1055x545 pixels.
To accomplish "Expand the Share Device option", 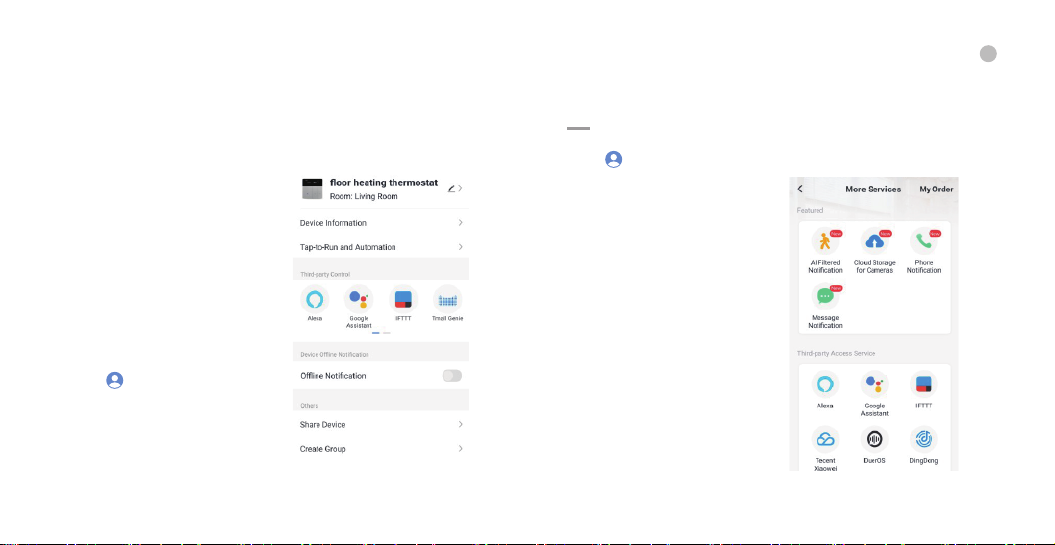I will coord(380,425).
